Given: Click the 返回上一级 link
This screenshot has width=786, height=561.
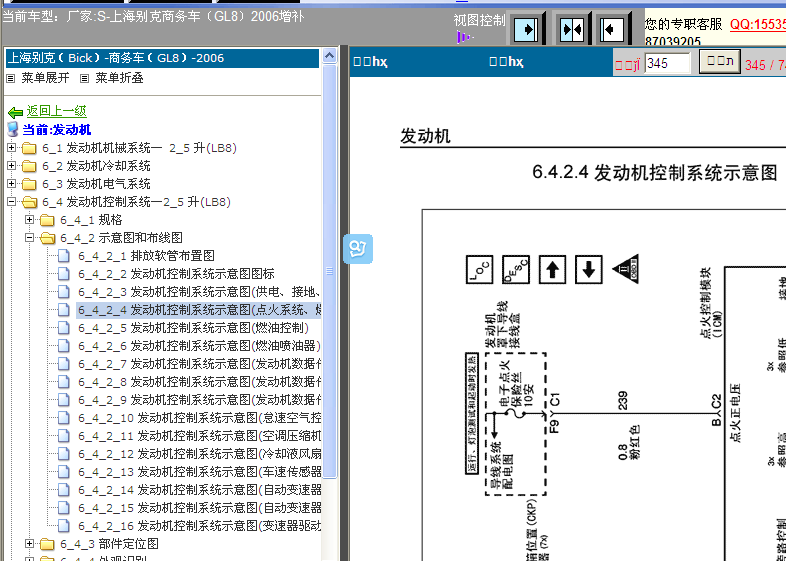Looking at the screenshot, I should coord(57,111).
